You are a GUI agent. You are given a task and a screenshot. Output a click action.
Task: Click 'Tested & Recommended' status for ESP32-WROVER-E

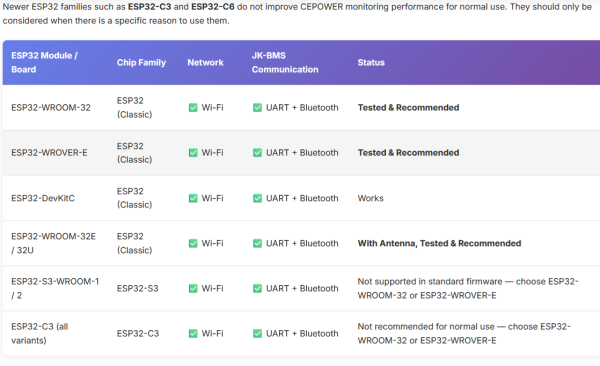(408, 153)
